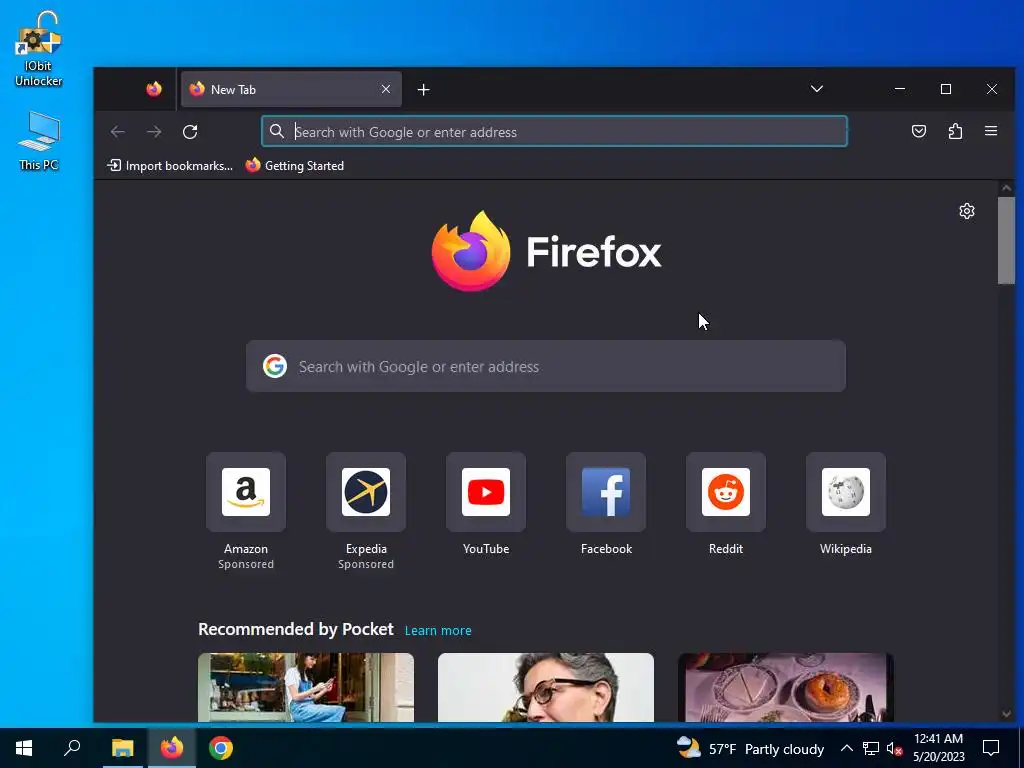Open Pocket story with gray-haired person in glasses

[545, 687]
